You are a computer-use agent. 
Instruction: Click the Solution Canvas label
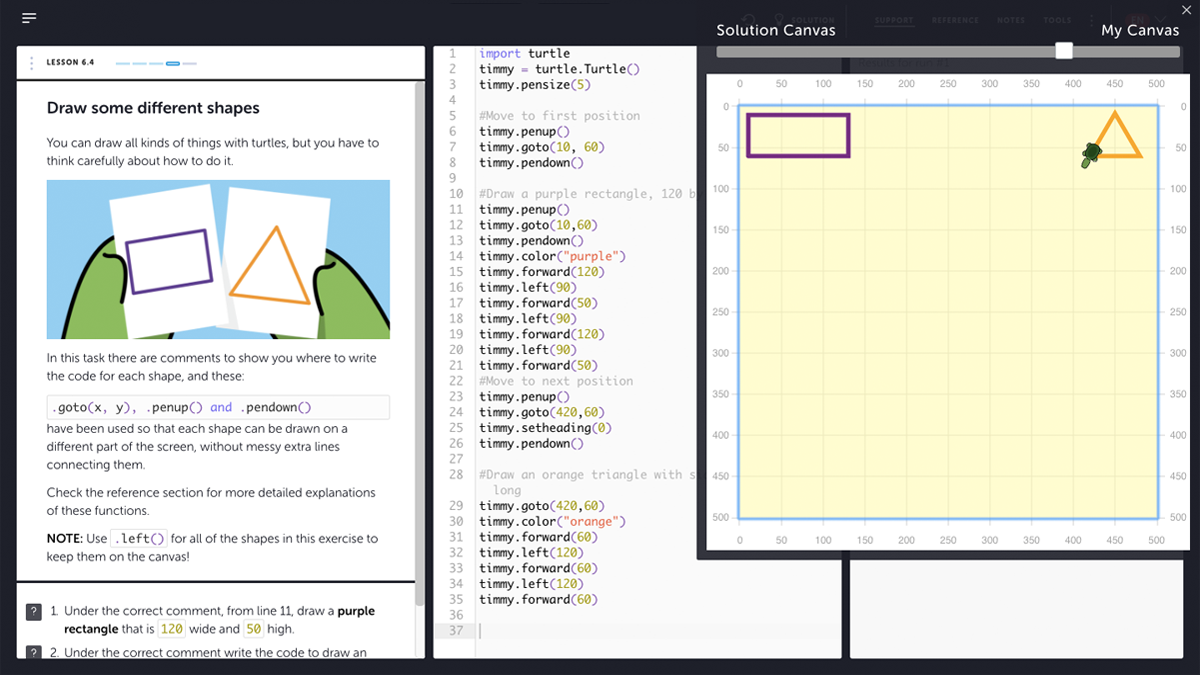775,30
